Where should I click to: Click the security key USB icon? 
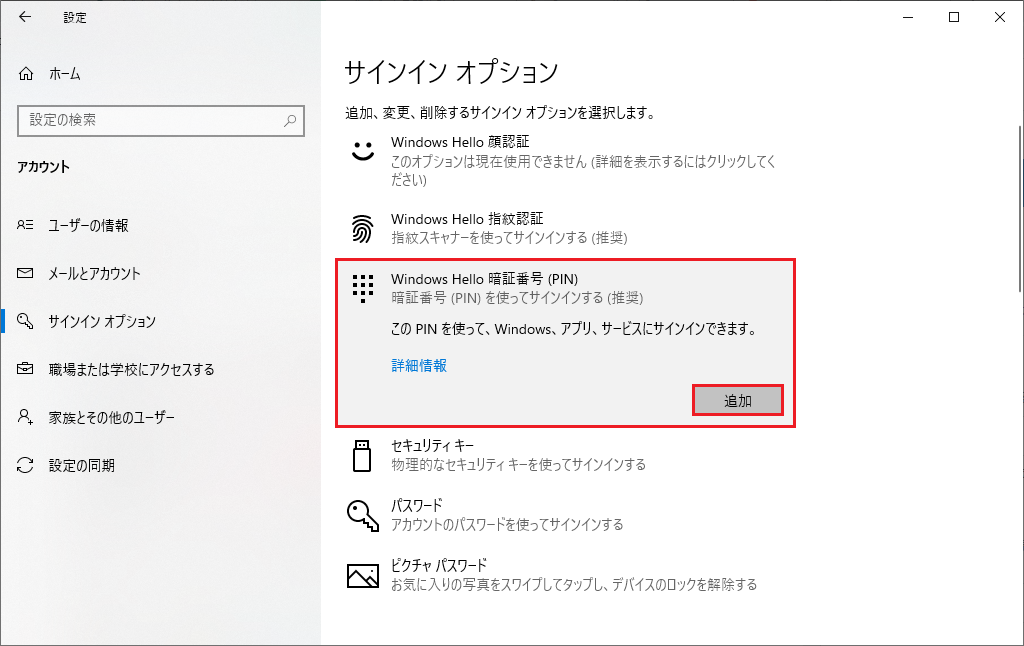361,455
